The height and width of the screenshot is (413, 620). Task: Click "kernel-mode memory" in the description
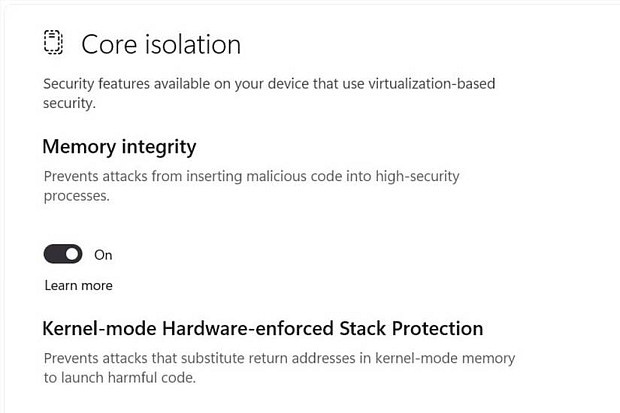tap(445, 358)
